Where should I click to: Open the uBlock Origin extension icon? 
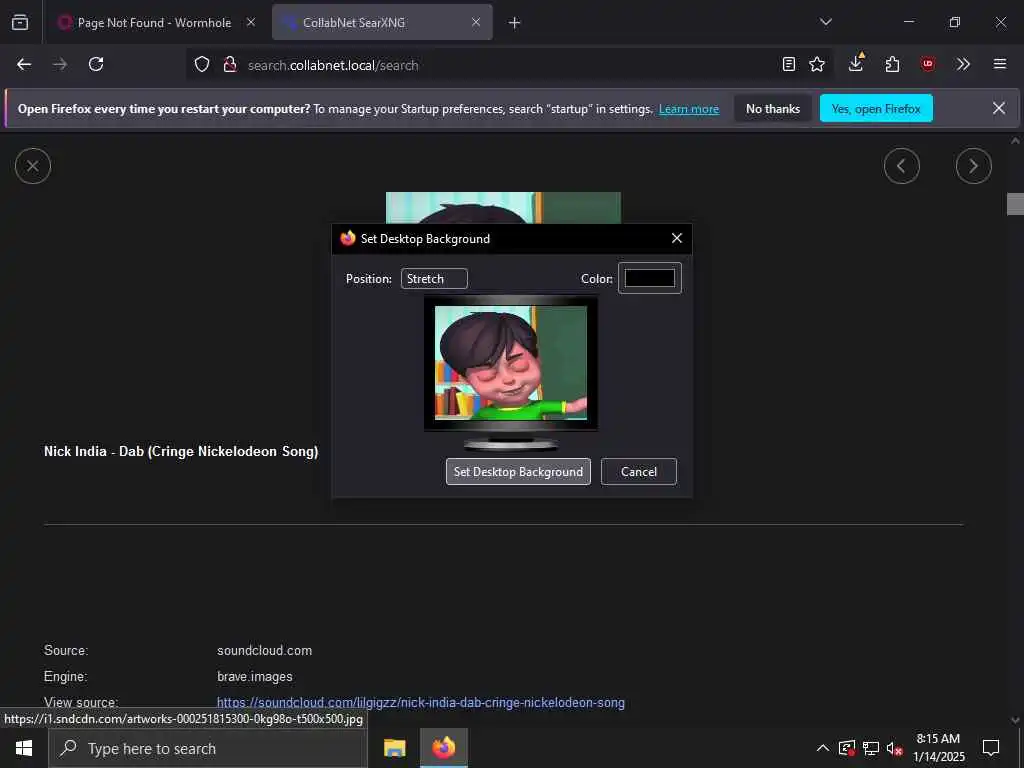(x=927, y=64)
